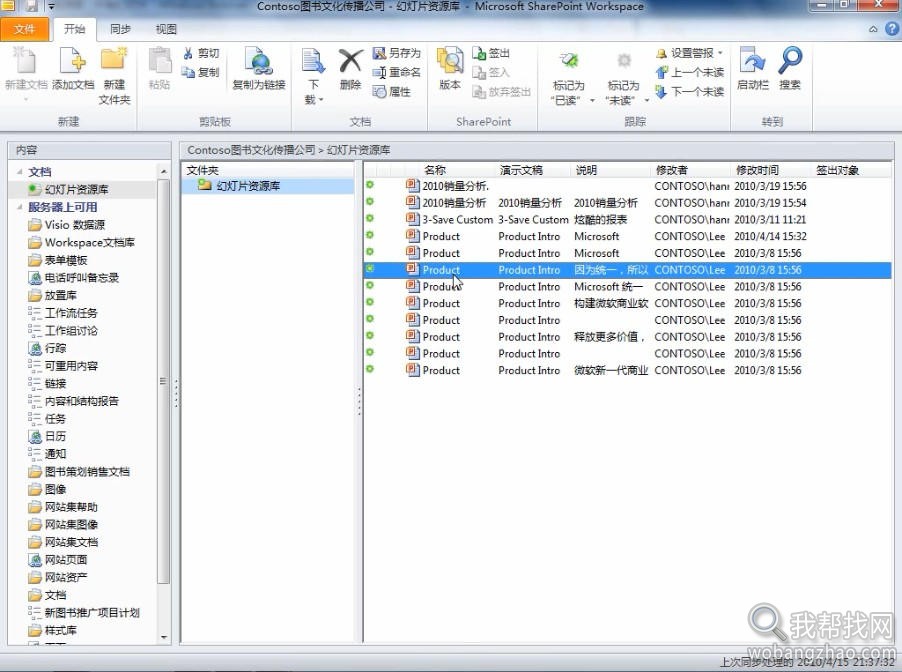
Task: Collapse the ribbon with caret button
Action: click(x=873, y=29)
